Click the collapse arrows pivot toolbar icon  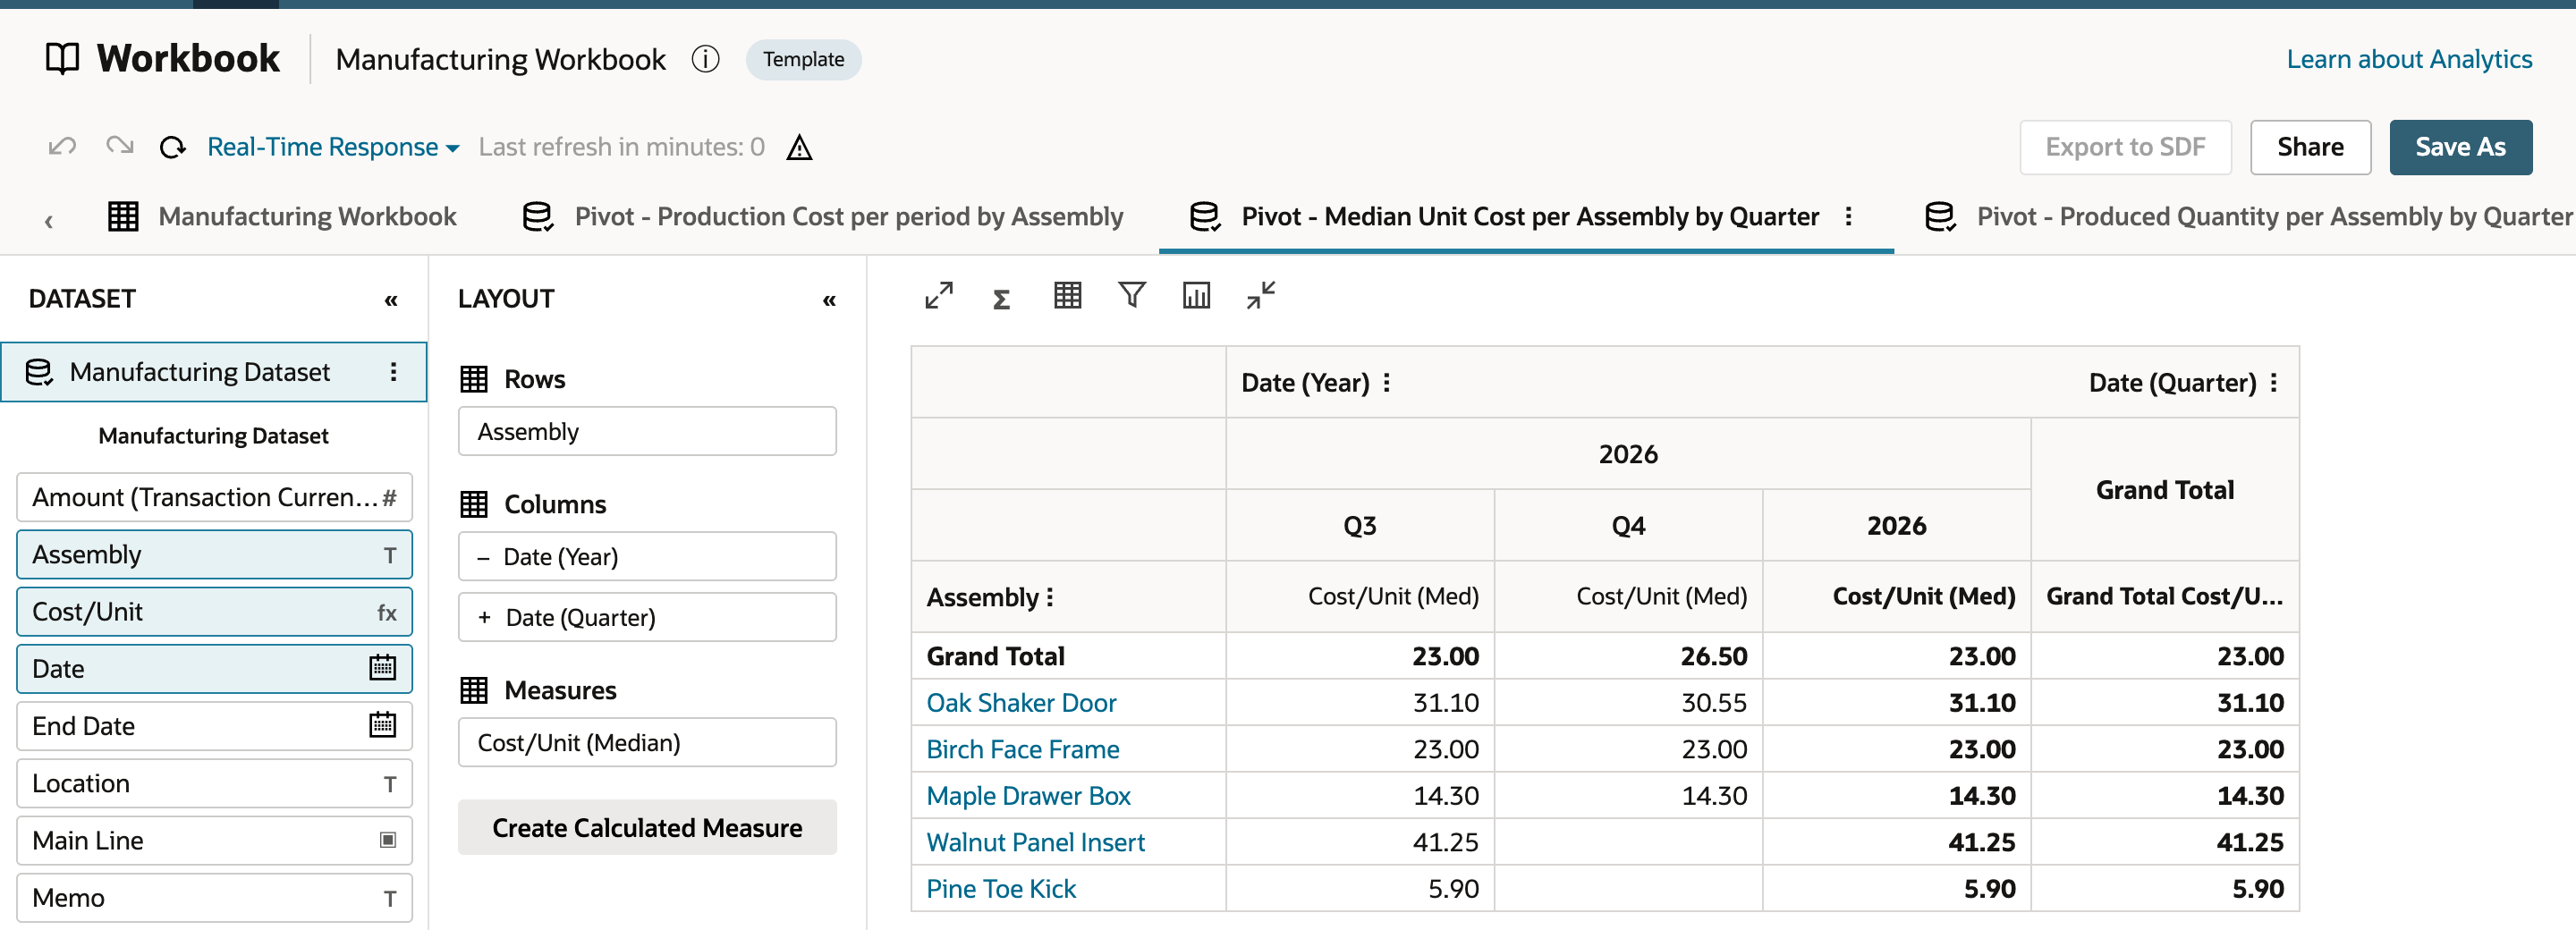[1261, 296]
